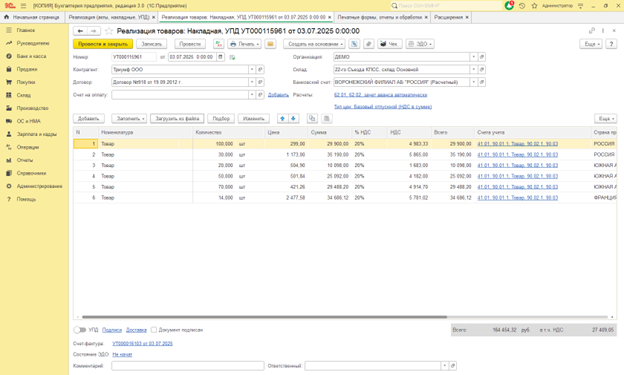This screenshot has width=624, height=375.
Task: Expand the Банковский счет dropdown arrow
Action: coord(474,82)
